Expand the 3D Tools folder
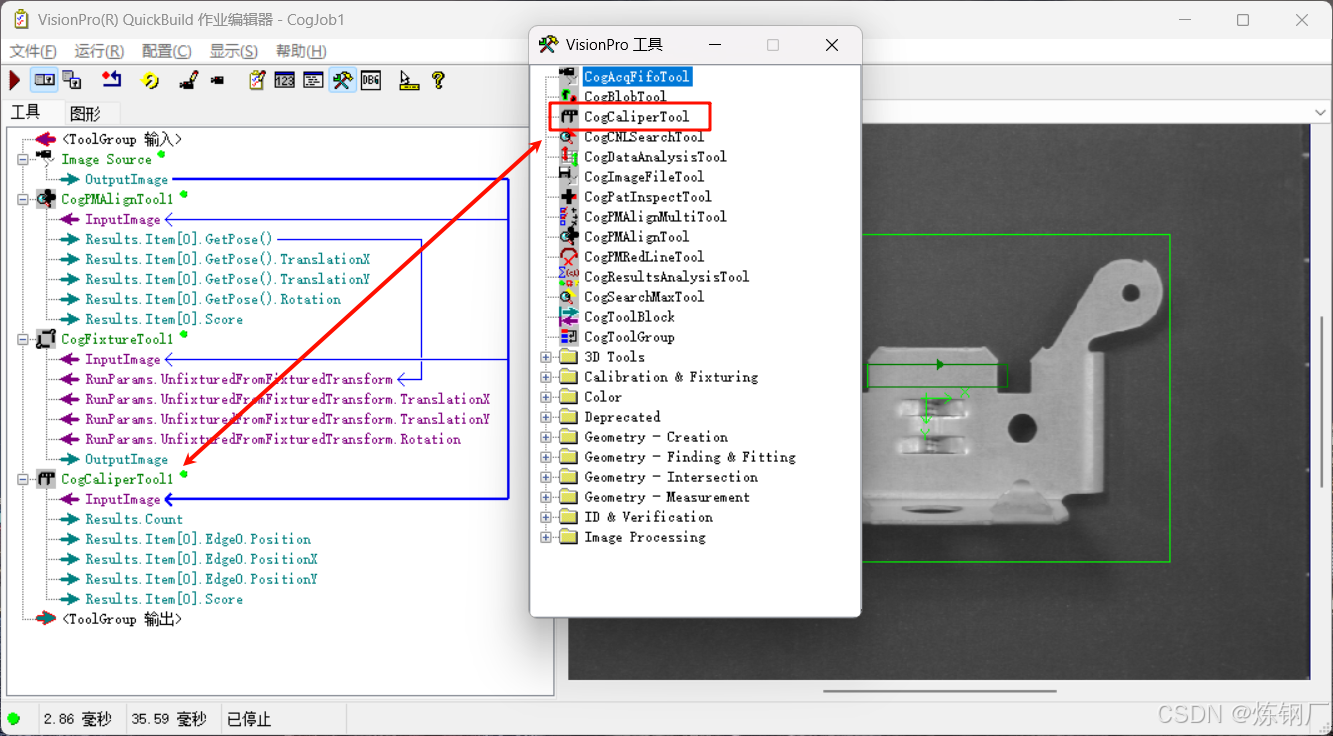The width and height of the screenshot is (1333, 736). tap(545, 357)
